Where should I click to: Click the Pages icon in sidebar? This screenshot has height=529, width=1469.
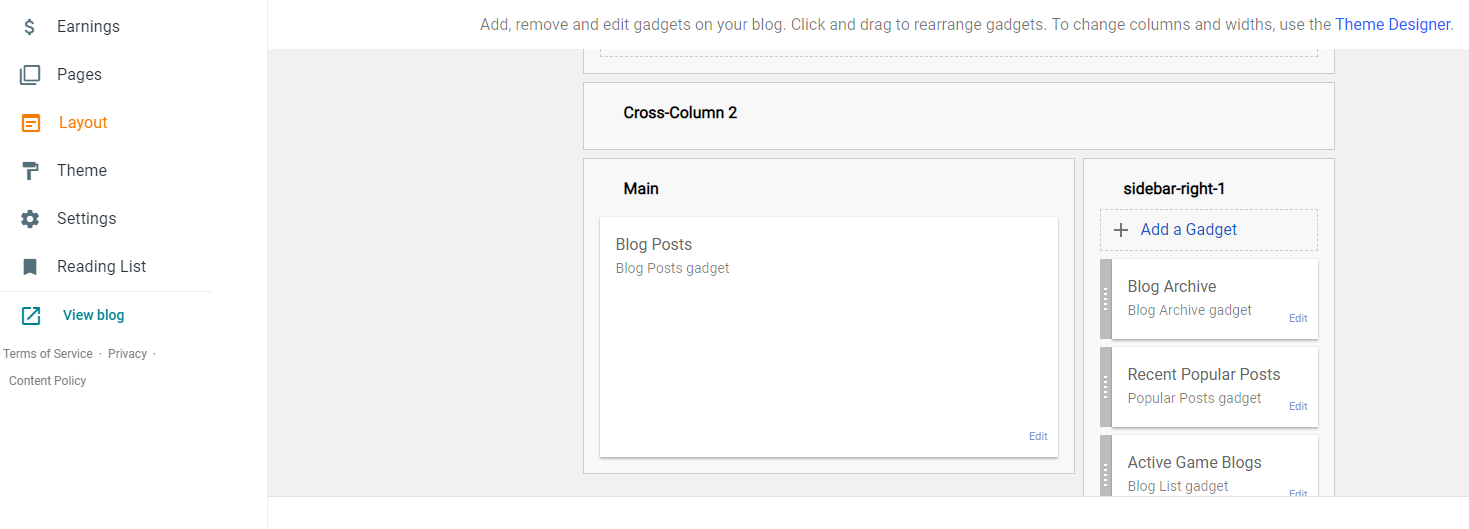(x=30, y=75)
